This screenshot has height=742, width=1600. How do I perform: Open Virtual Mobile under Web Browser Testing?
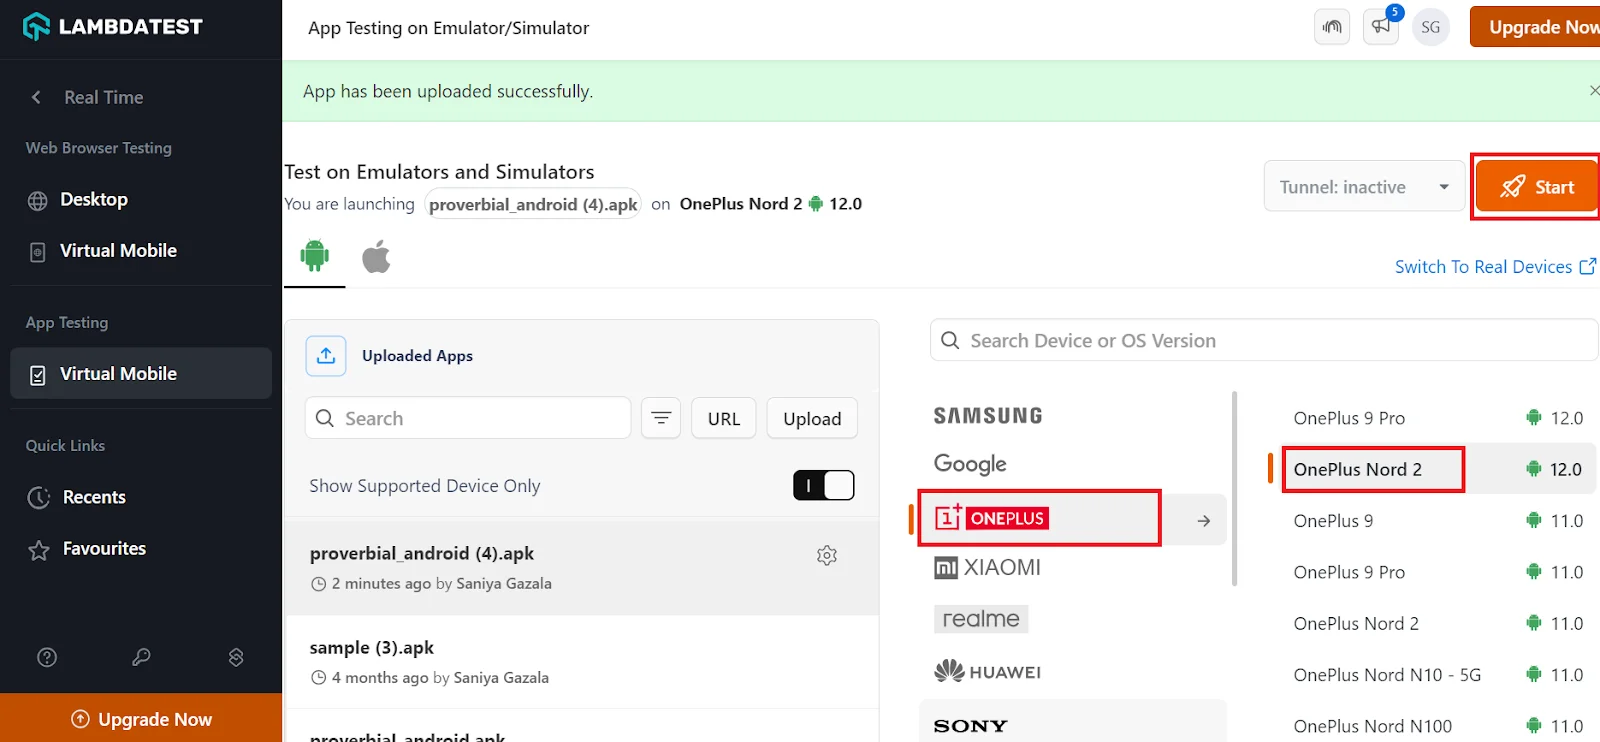117,251
